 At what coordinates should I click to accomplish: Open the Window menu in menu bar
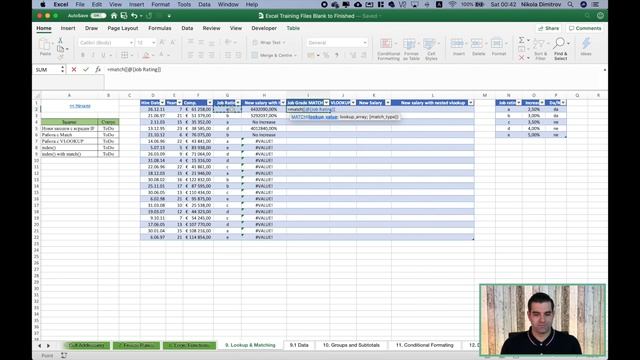tap(228, 4)
